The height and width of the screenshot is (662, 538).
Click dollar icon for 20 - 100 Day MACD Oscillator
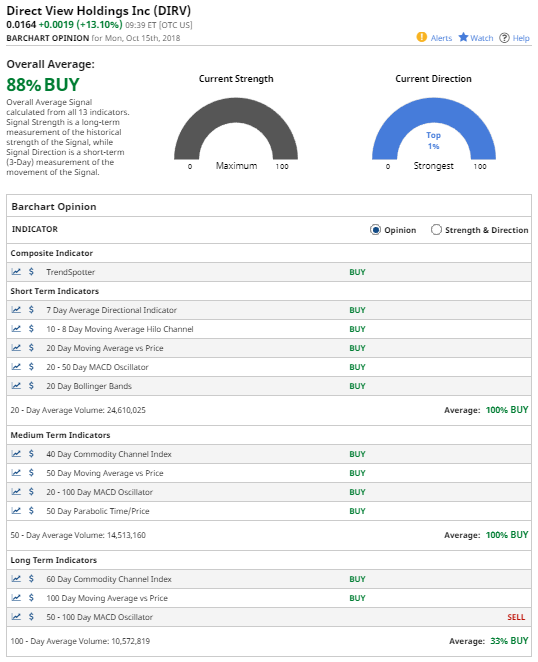31,491
